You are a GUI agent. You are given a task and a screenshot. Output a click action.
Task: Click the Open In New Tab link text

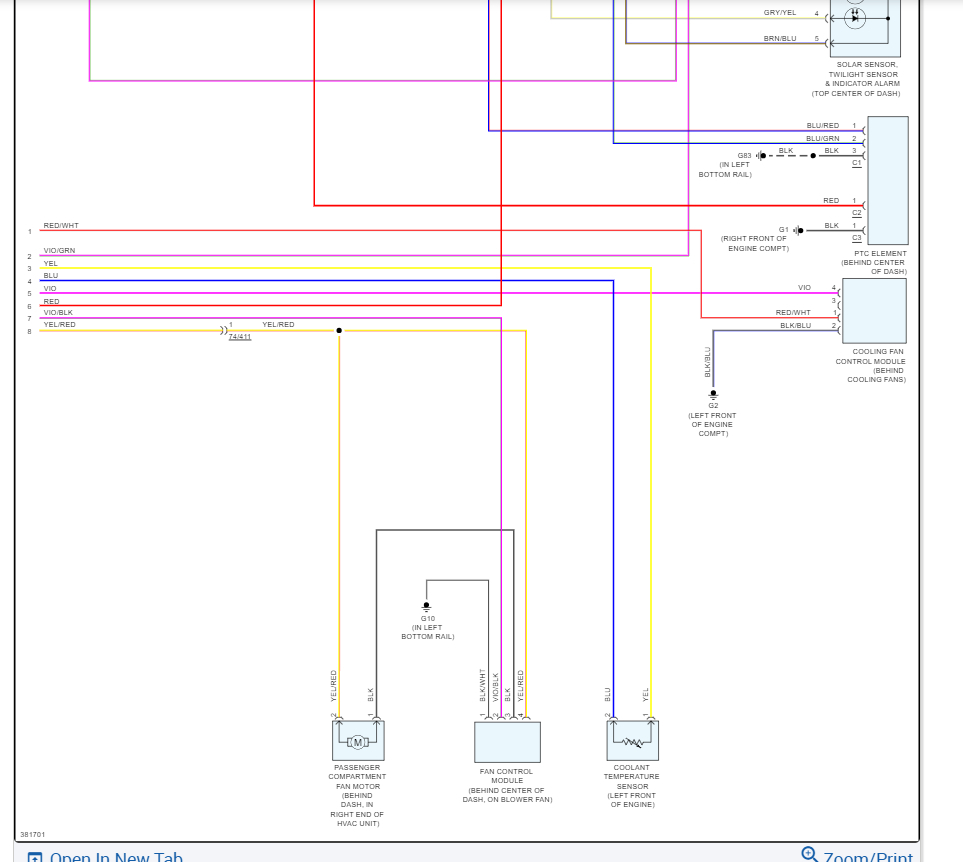116,857
